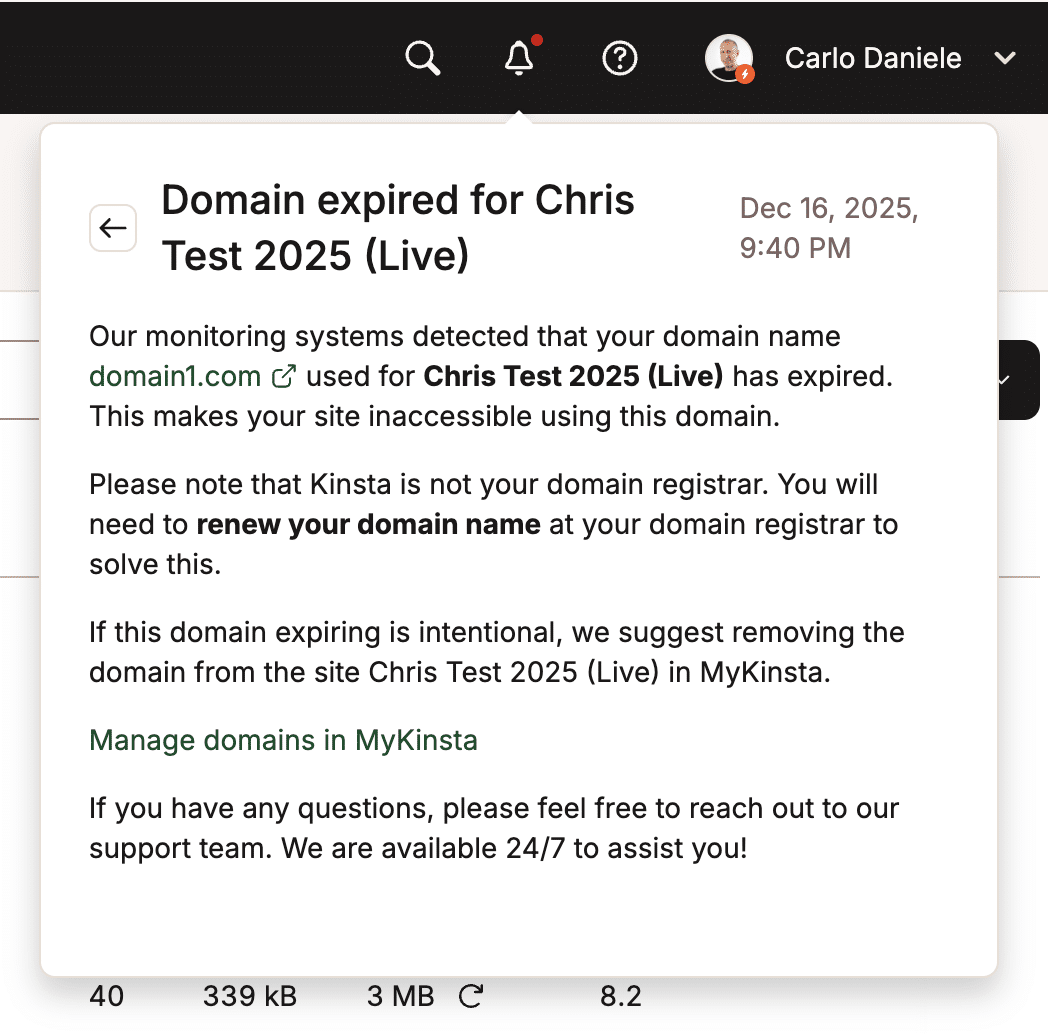
Task: Visit the domain1.com link
Action: tap(176, 377)
